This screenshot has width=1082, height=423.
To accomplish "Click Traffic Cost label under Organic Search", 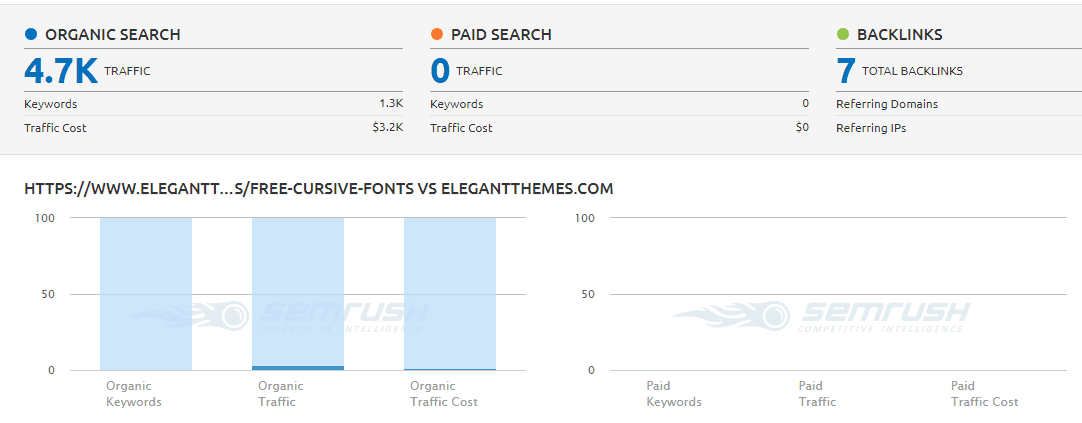I will [55, 128].
